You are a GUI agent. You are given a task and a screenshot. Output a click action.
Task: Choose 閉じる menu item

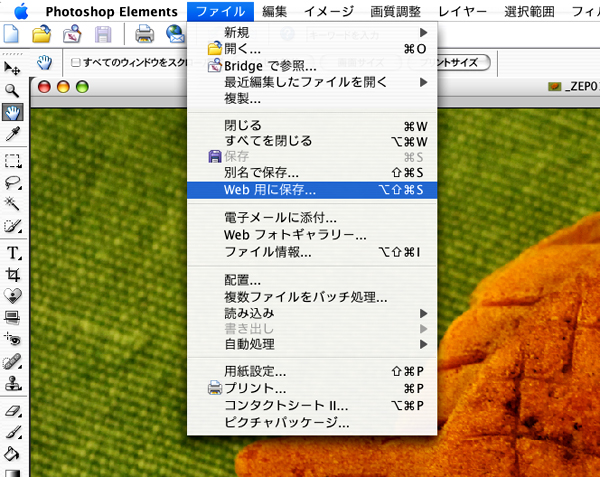tap(312, 125)
